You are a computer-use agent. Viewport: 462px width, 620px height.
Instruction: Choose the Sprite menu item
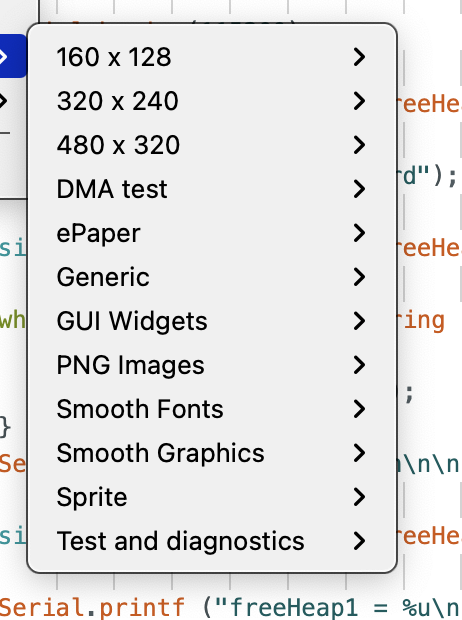[212, 497]
